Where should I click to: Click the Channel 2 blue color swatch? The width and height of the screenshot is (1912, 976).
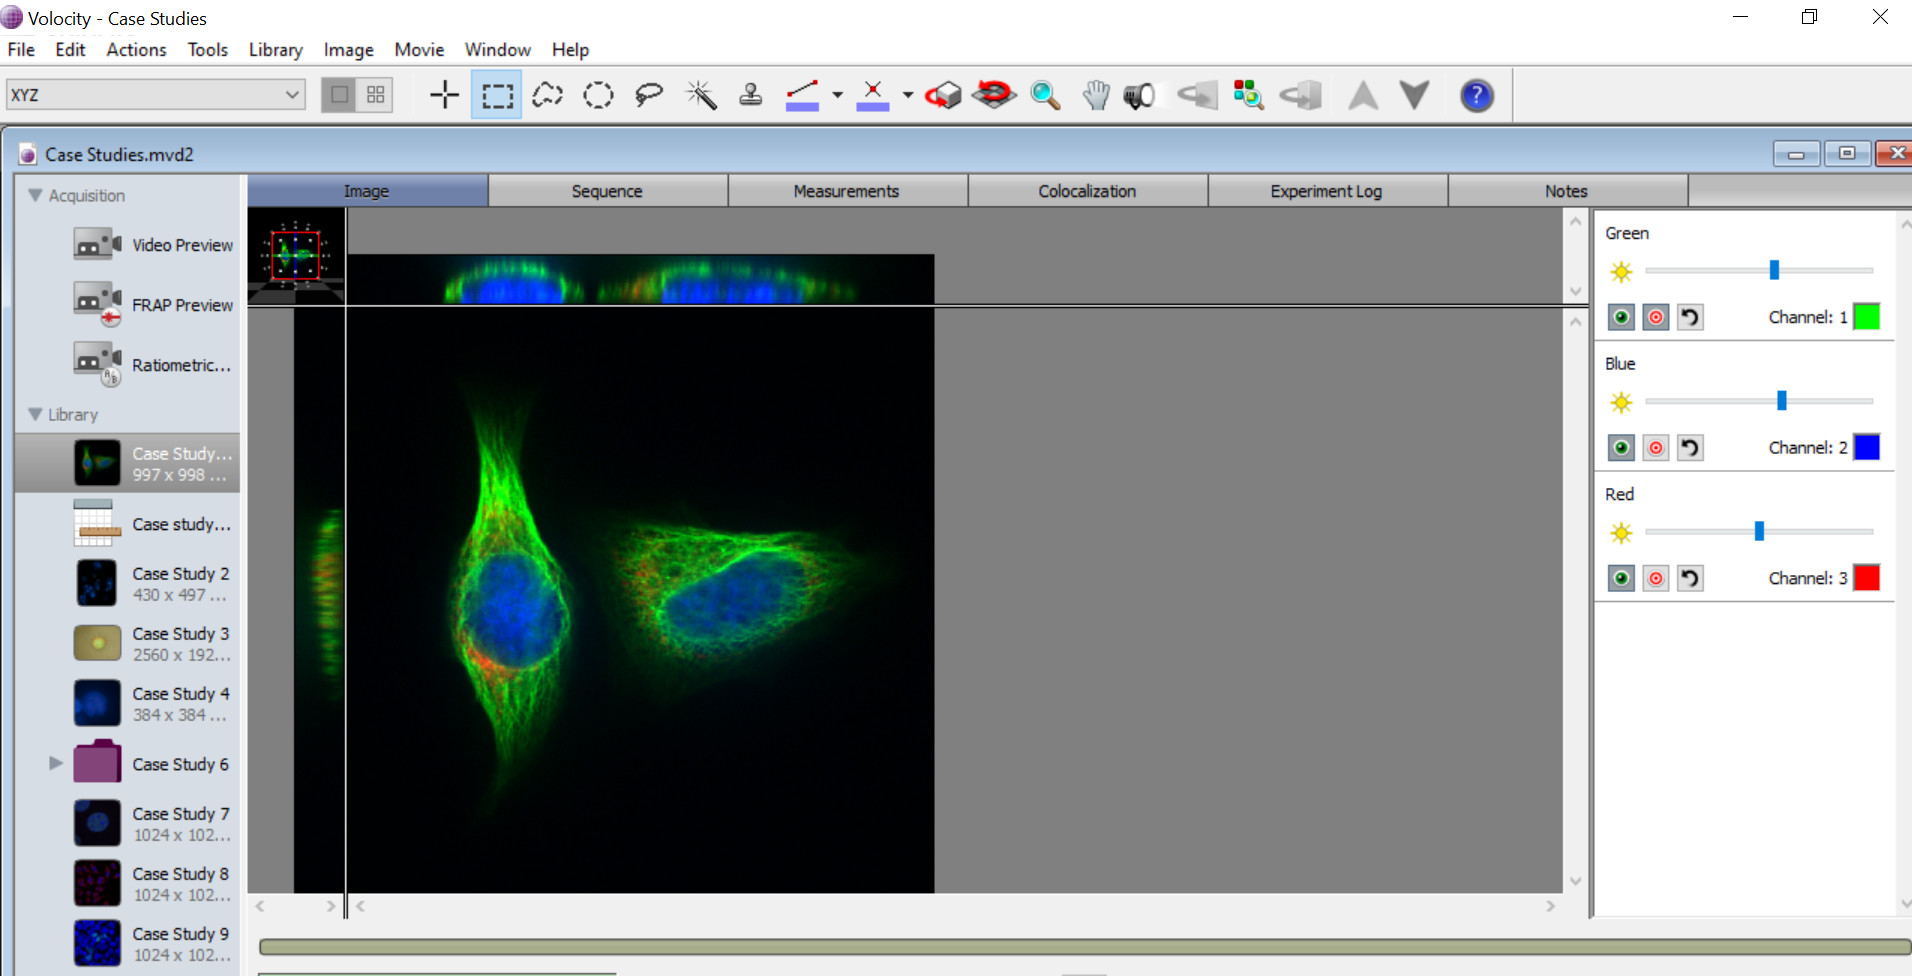point(1868,447)
